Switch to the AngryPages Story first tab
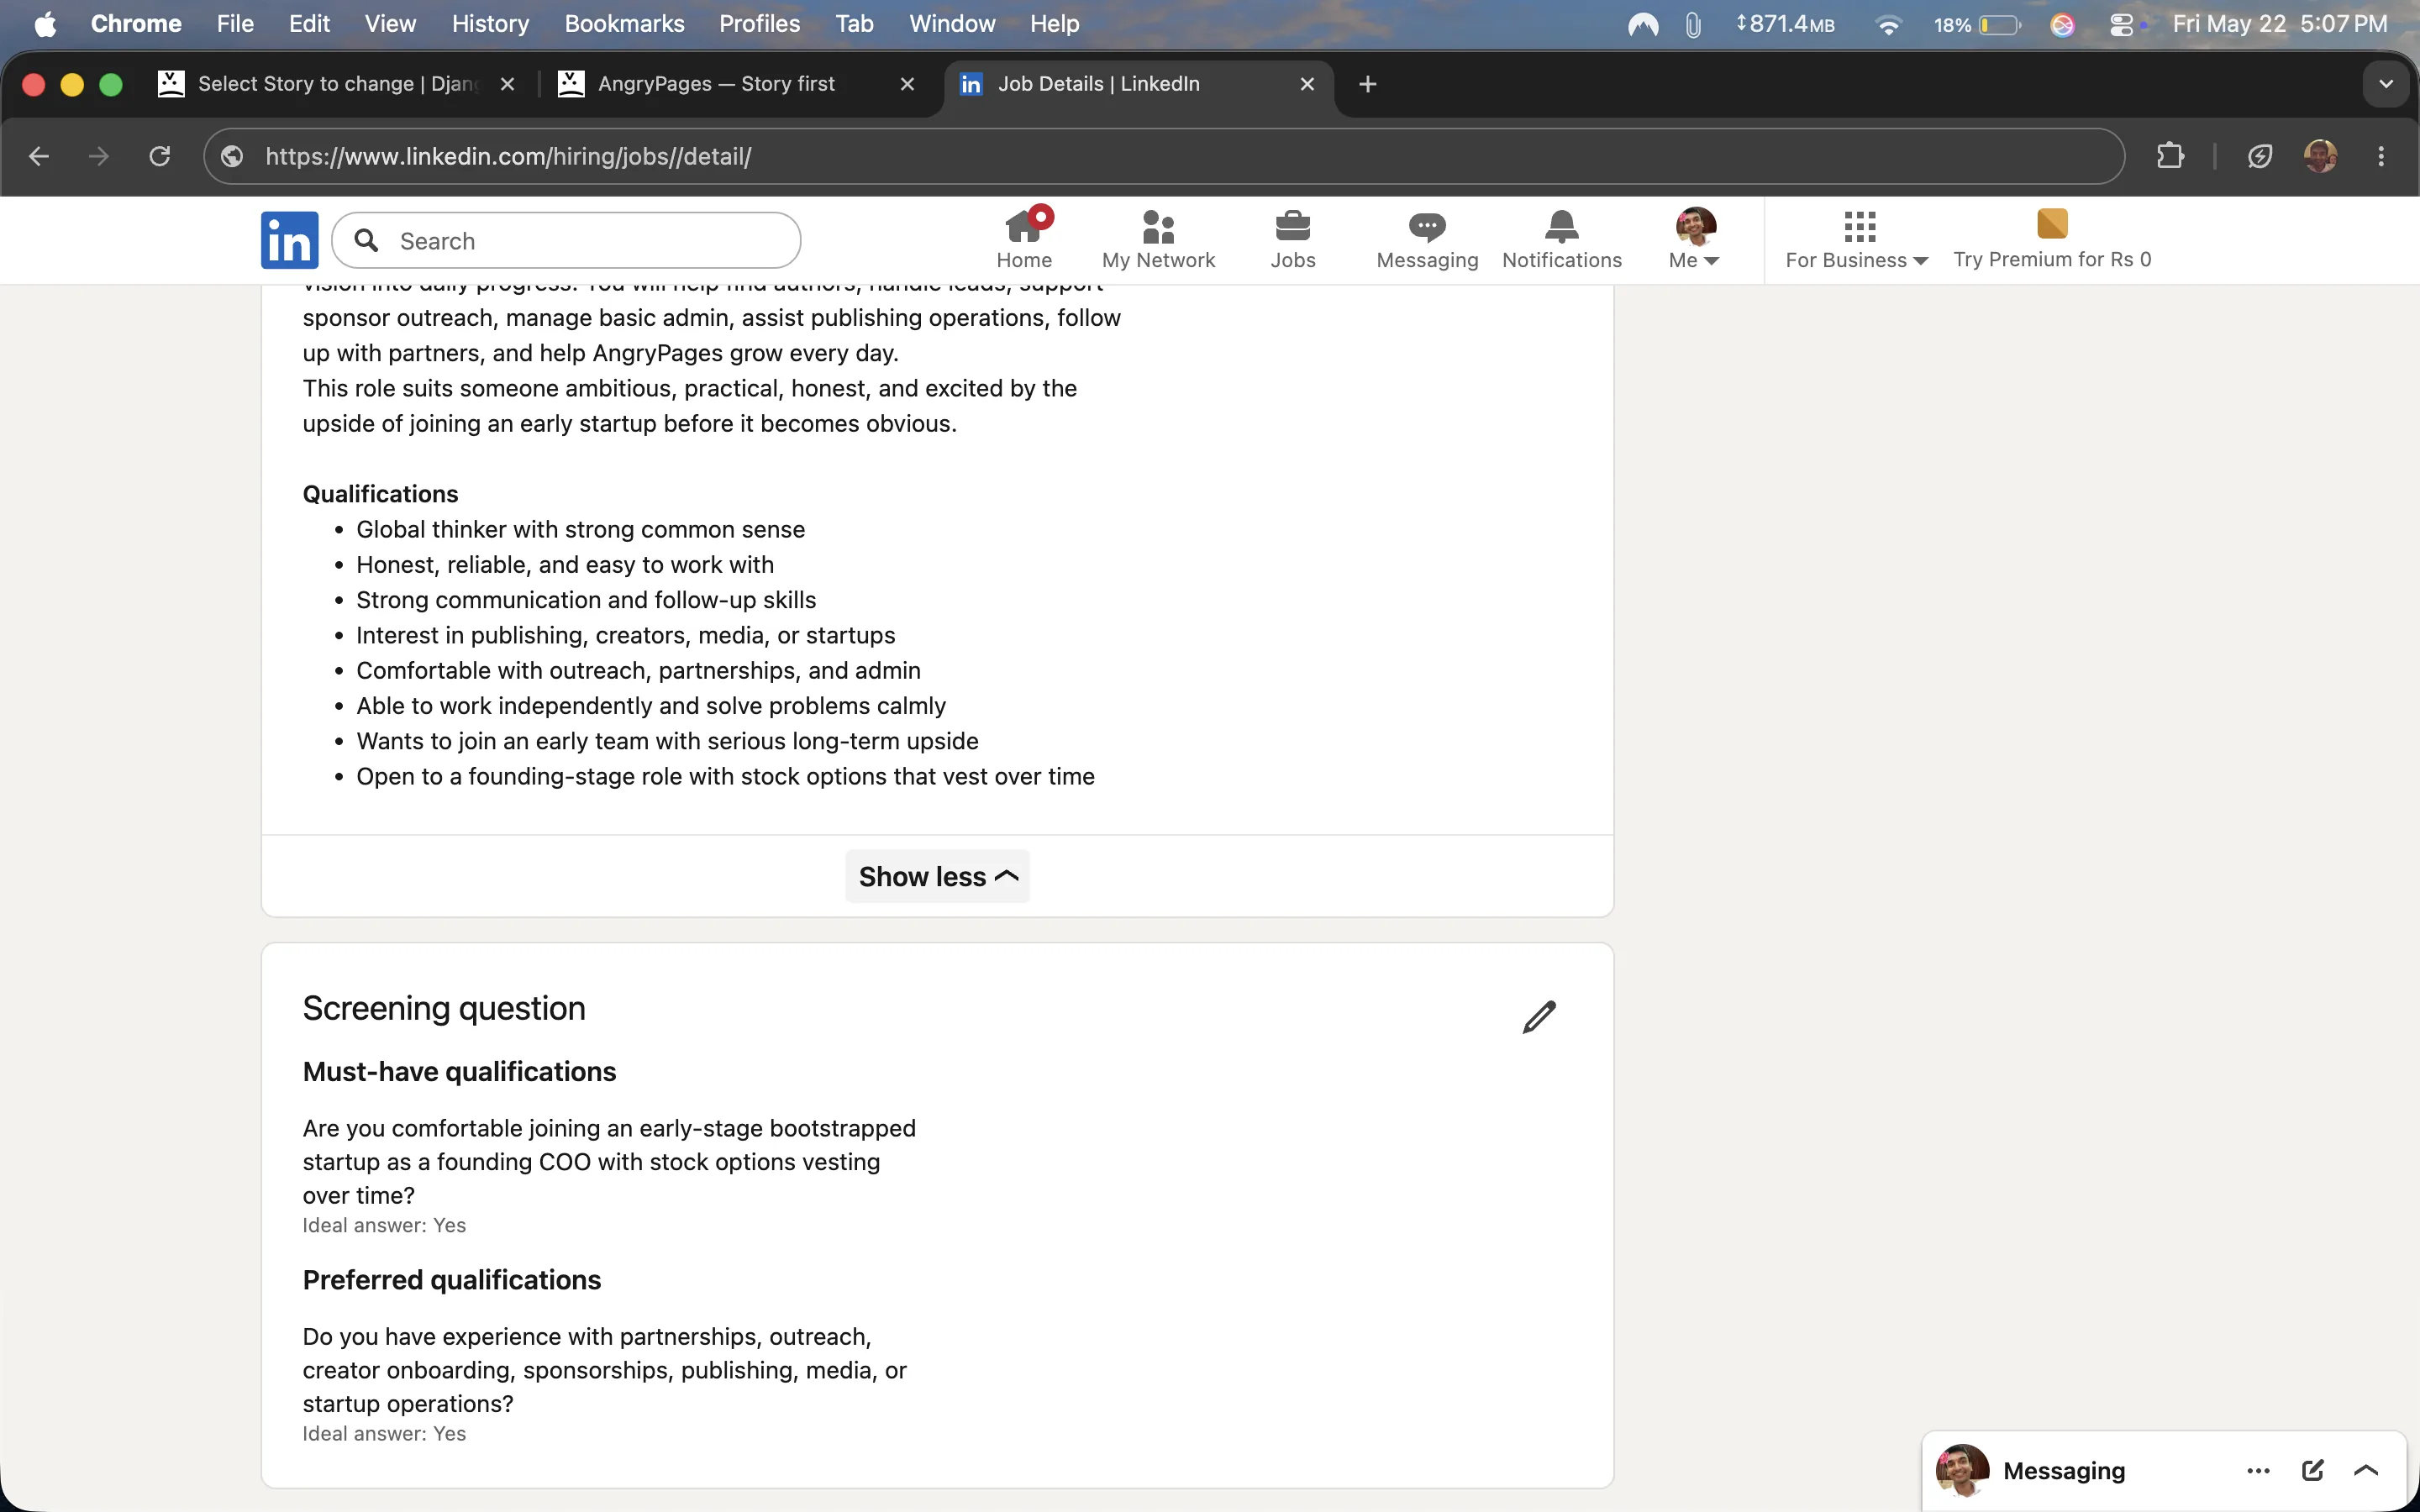 [737, 84]
